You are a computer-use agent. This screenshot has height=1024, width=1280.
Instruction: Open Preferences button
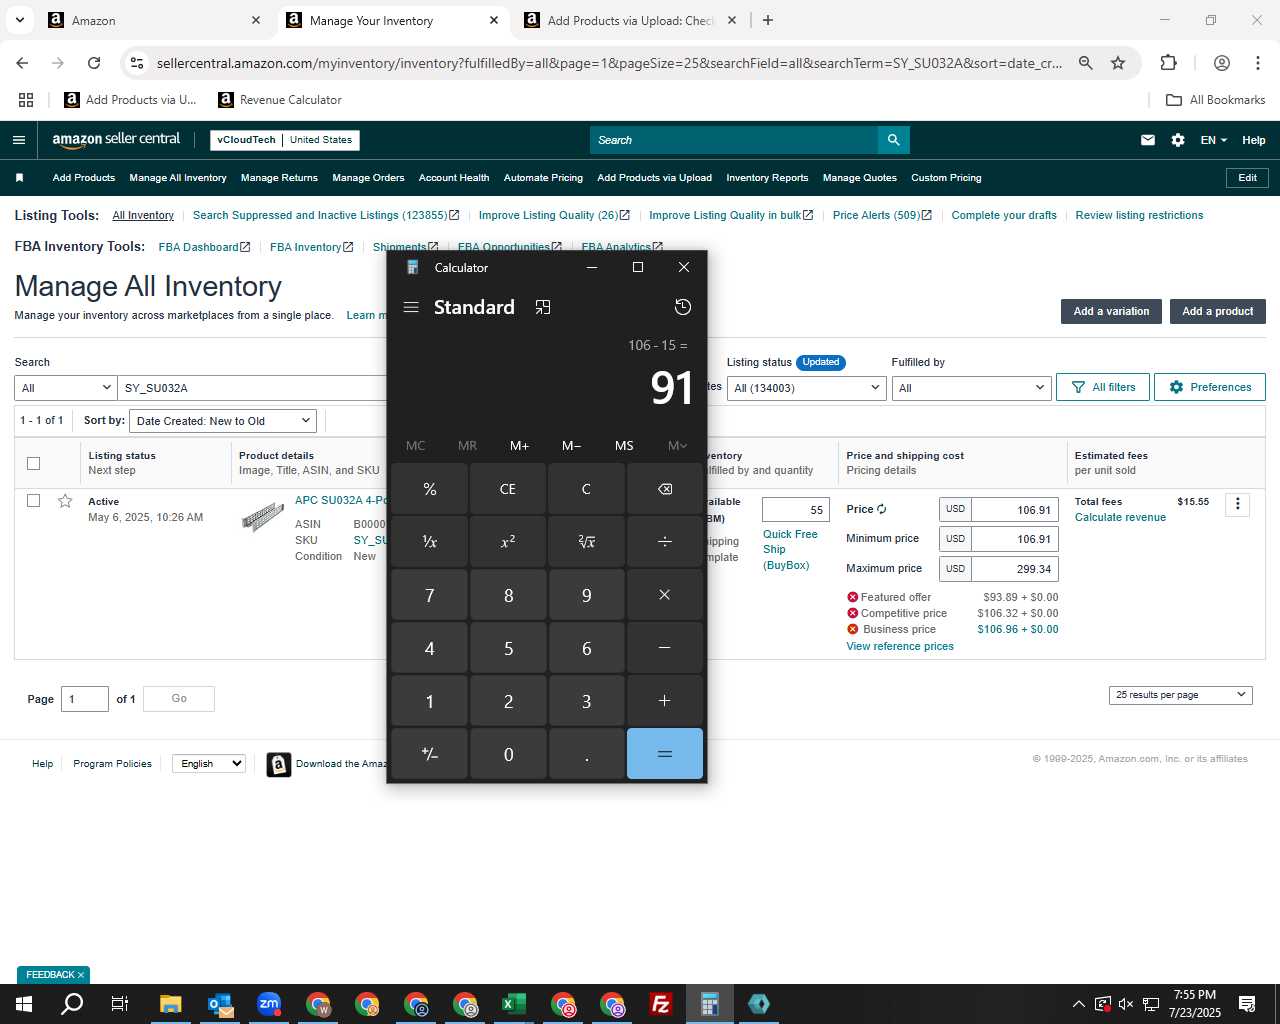[x=1210, y=387]
